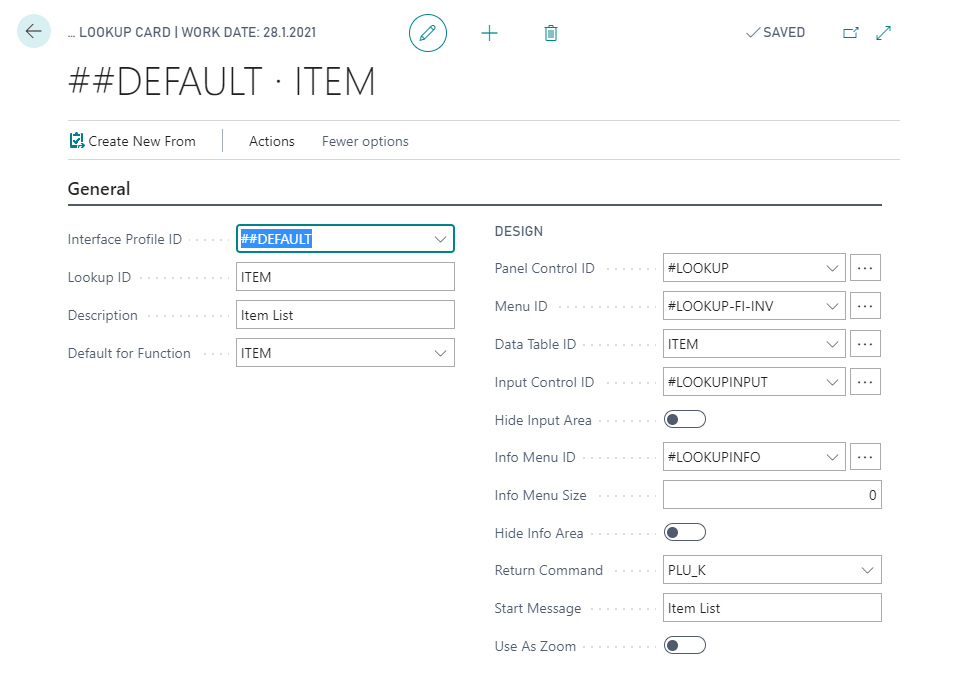The width and height of the screenshot is (968, 685).
Task: Turn on Use As Zoom toggle
Action: click(685, 646)
